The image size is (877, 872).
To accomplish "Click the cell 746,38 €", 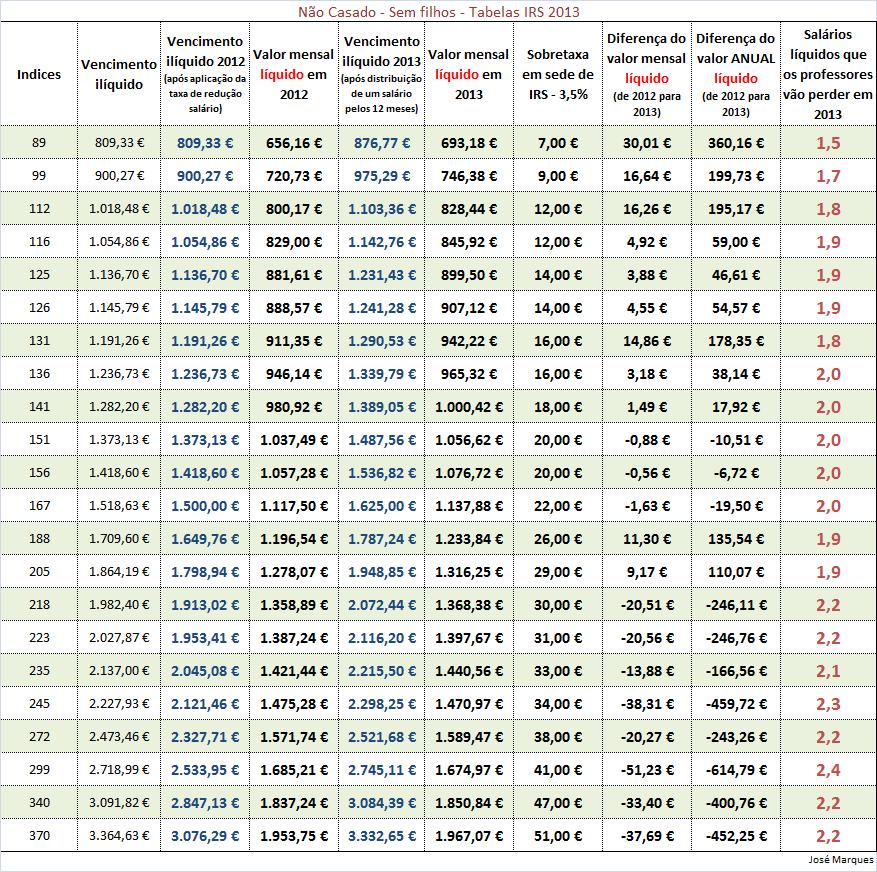I will (469, 176).
